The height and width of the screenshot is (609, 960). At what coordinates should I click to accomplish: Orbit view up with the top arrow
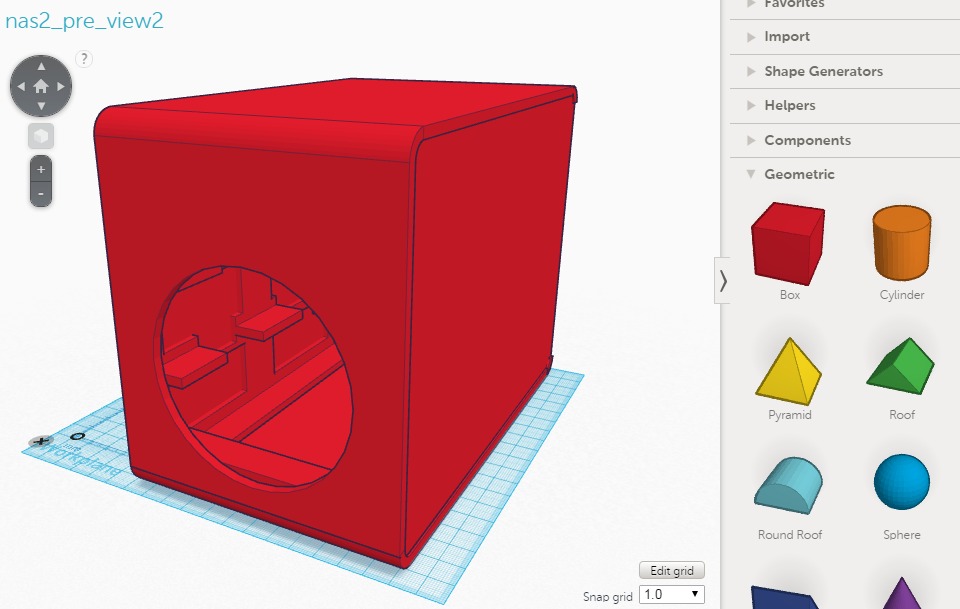(41, 67)
